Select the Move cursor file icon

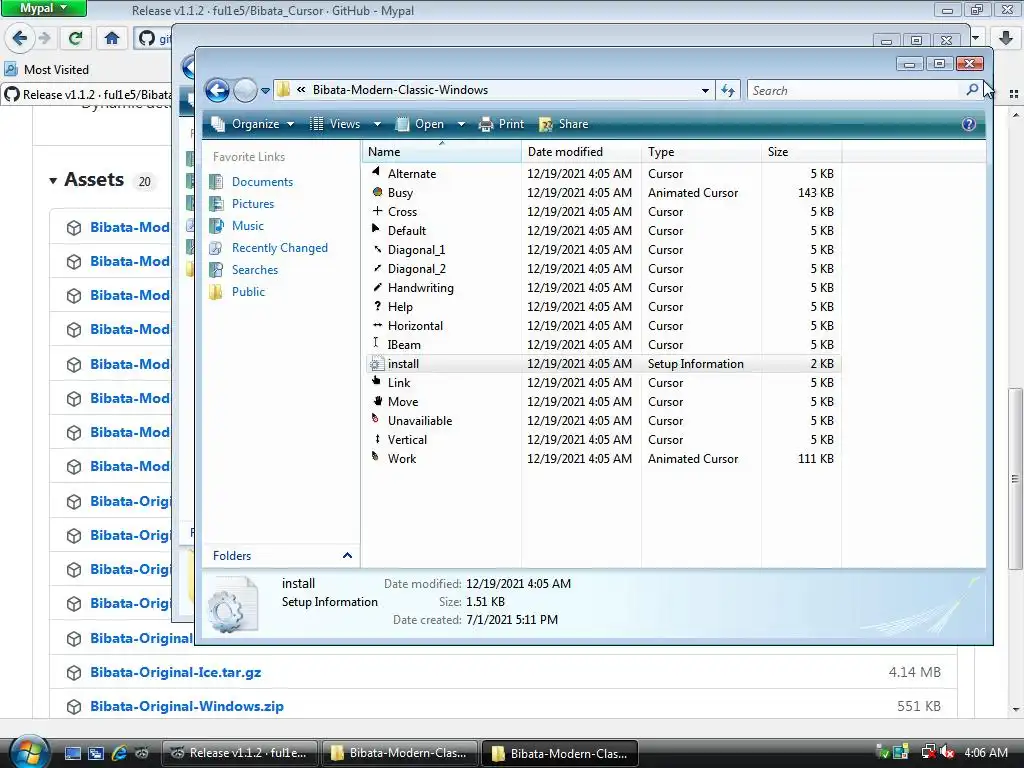pos(377,400)
